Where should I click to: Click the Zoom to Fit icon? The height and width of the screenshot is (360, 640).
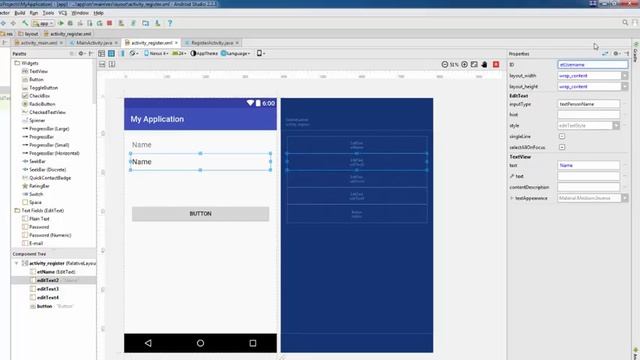pyautogui.click(x=474, y=64)
